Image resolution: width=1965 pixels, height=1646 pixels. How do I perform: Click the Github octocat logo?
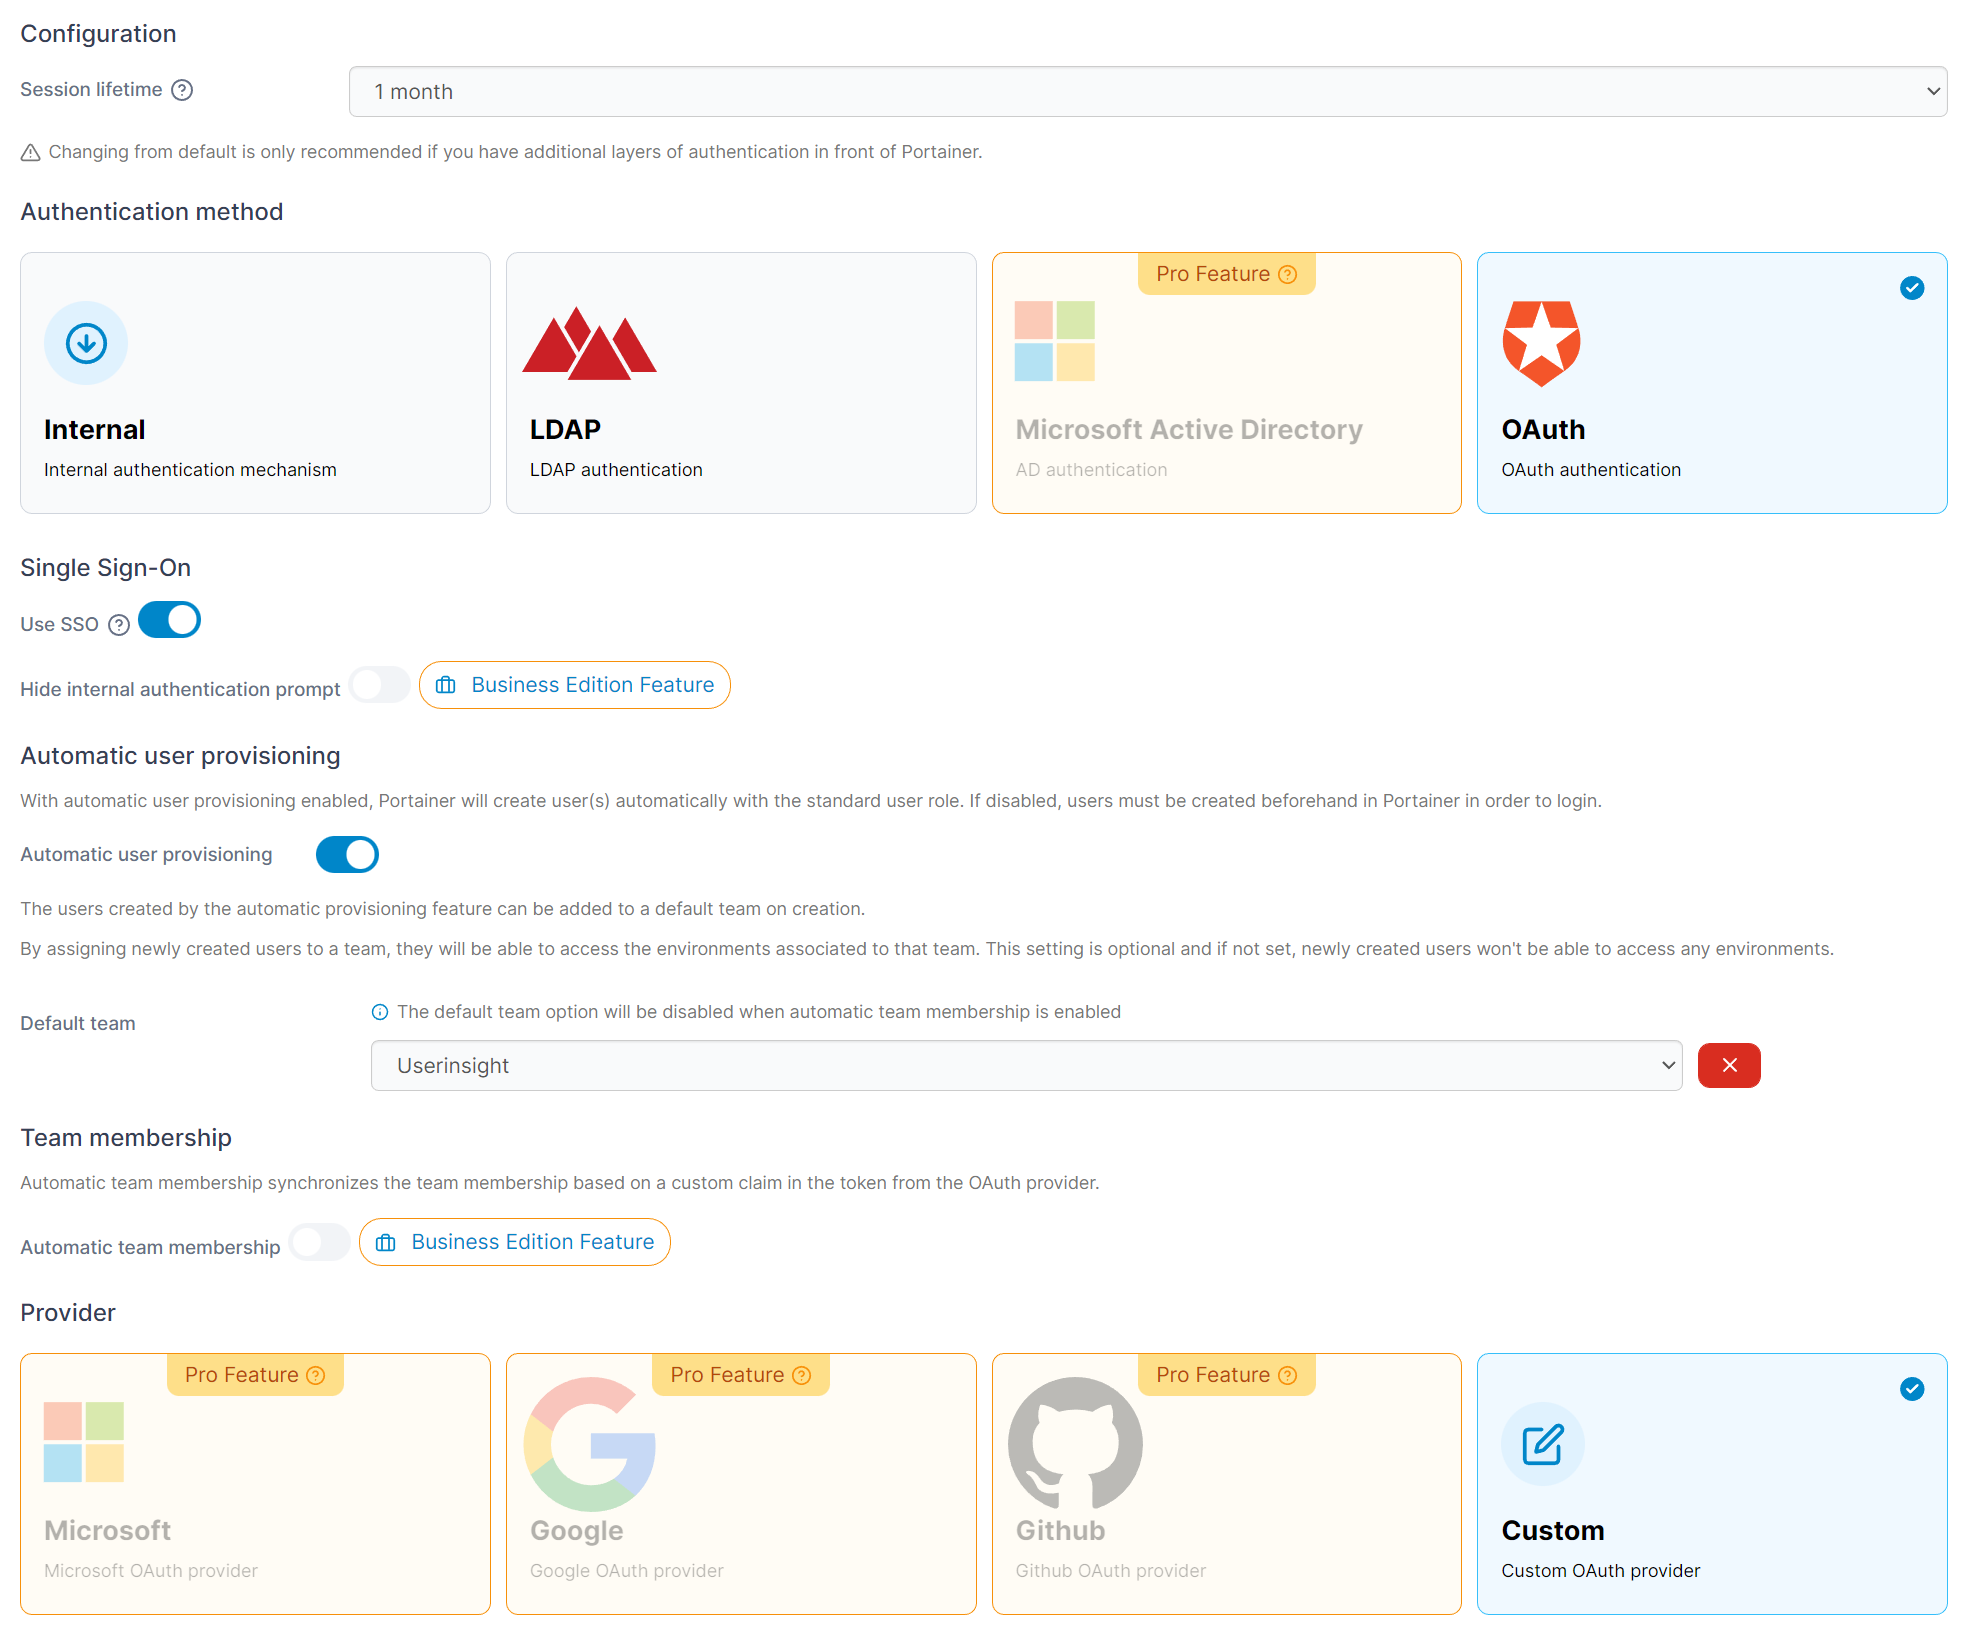tap(1075, 1443)
